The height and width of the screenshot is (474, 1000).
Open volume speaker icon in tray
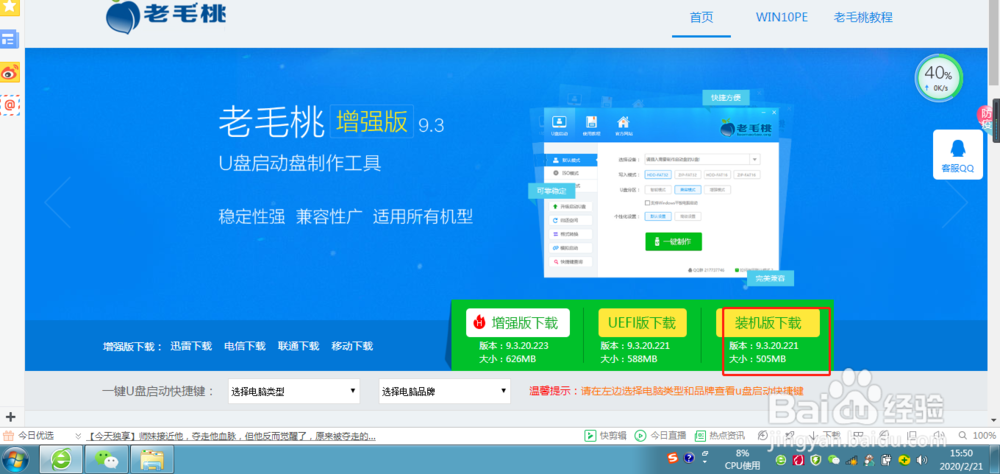click(x=920, y=459)
